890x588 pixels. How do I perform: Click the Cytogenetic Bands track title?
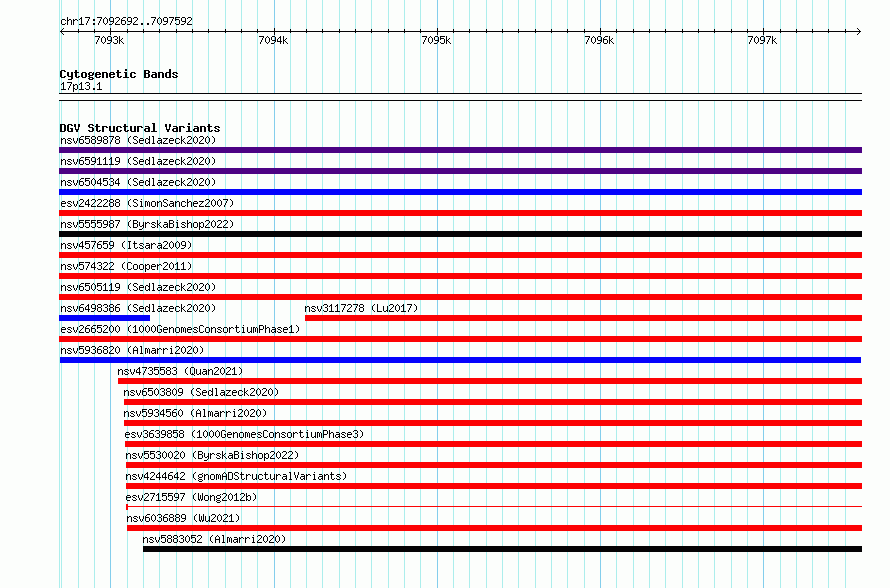tap(119, 74)
